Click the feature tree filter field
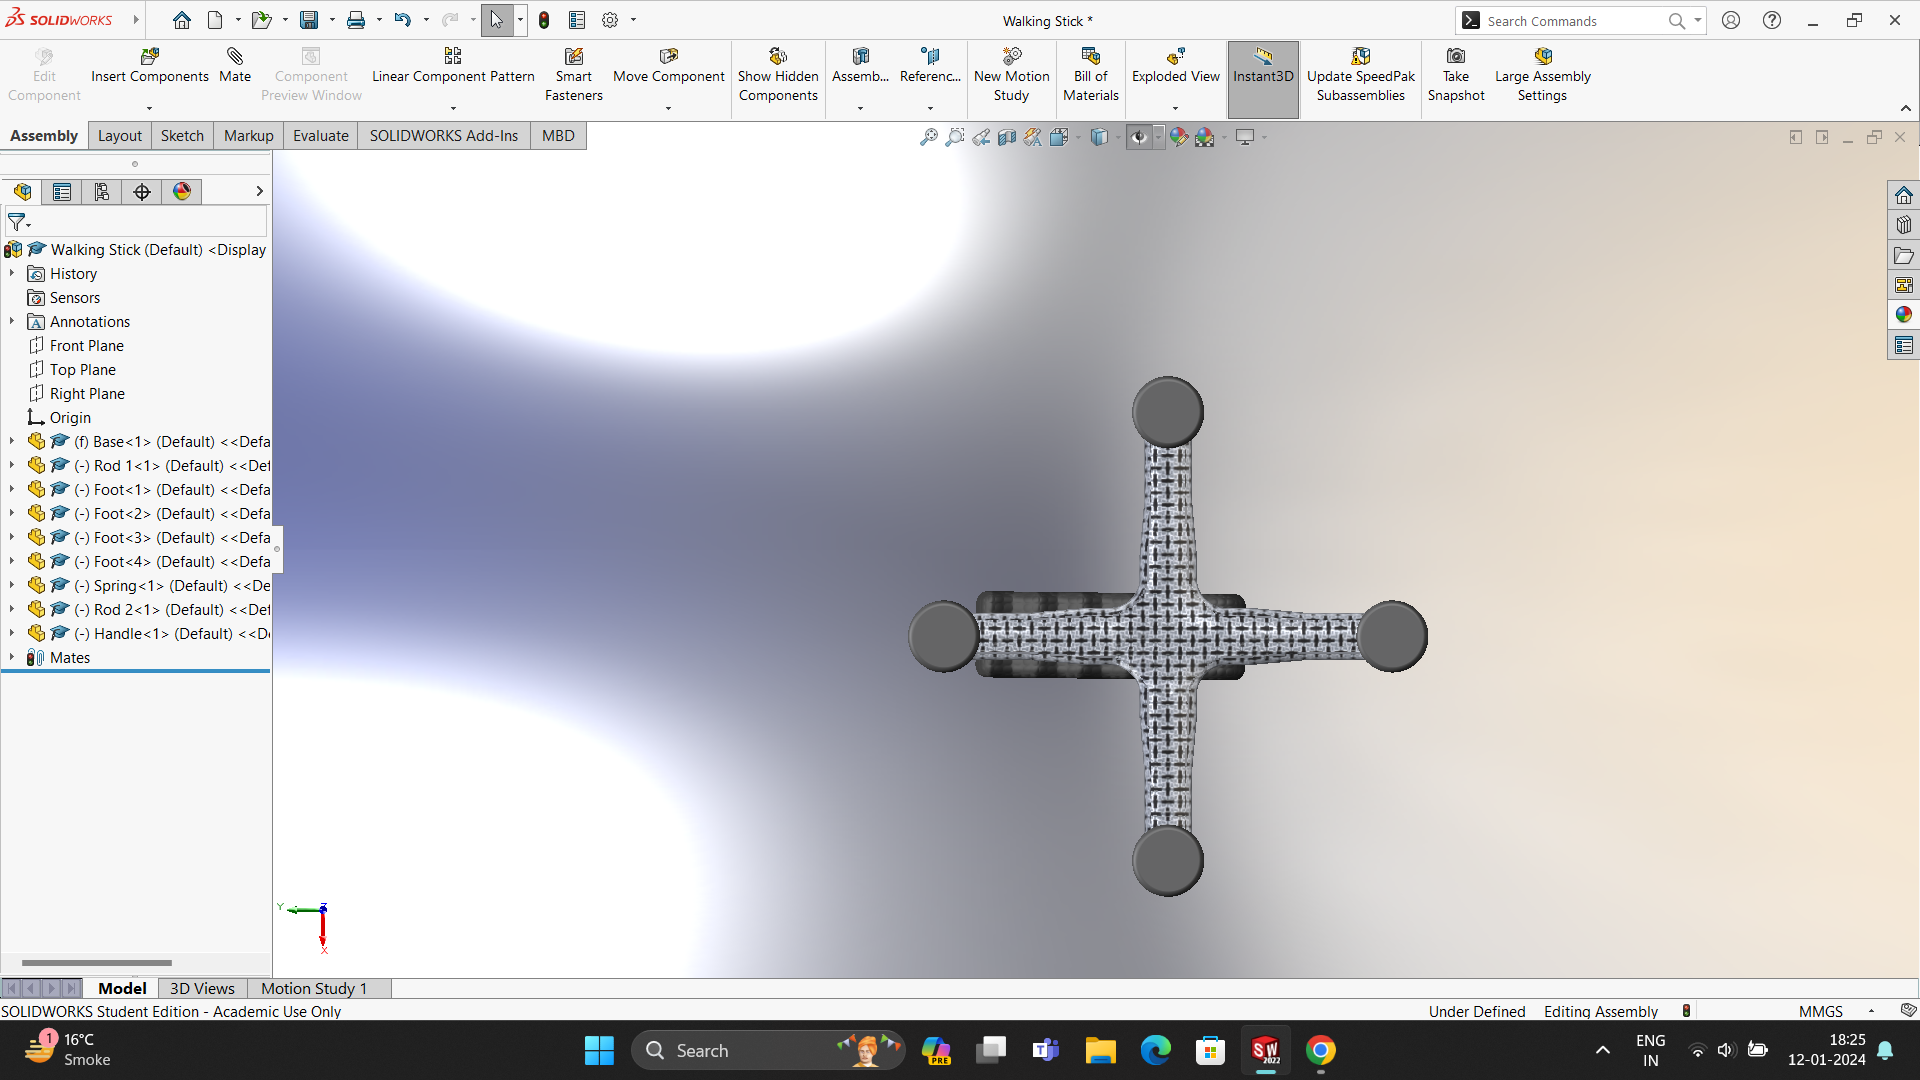The image size is (1920, 1080). tap(136, 222)
